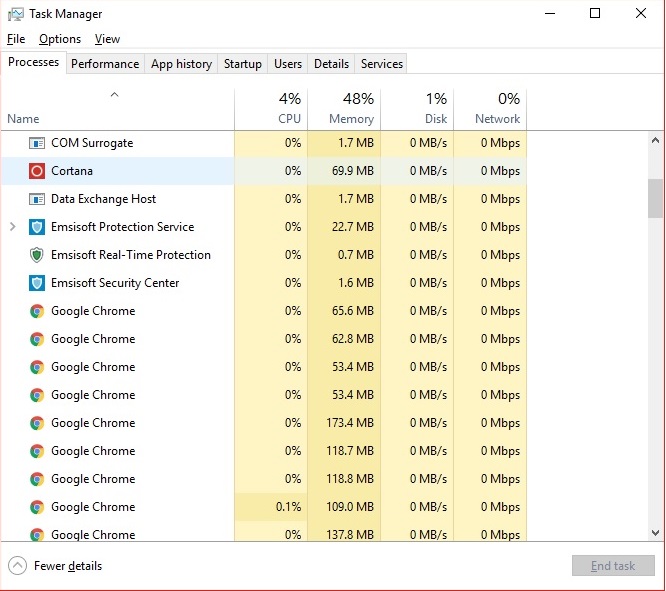The image size is (666, 591).
Task: Select the Data Exchange Host process name
Action: pos(104,199)
